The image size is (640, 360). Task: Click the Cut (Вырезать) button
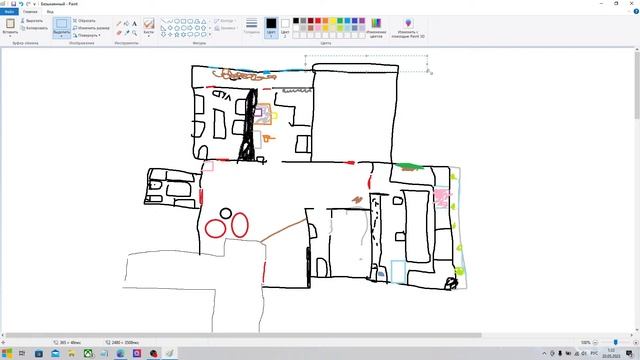[32, 20]
